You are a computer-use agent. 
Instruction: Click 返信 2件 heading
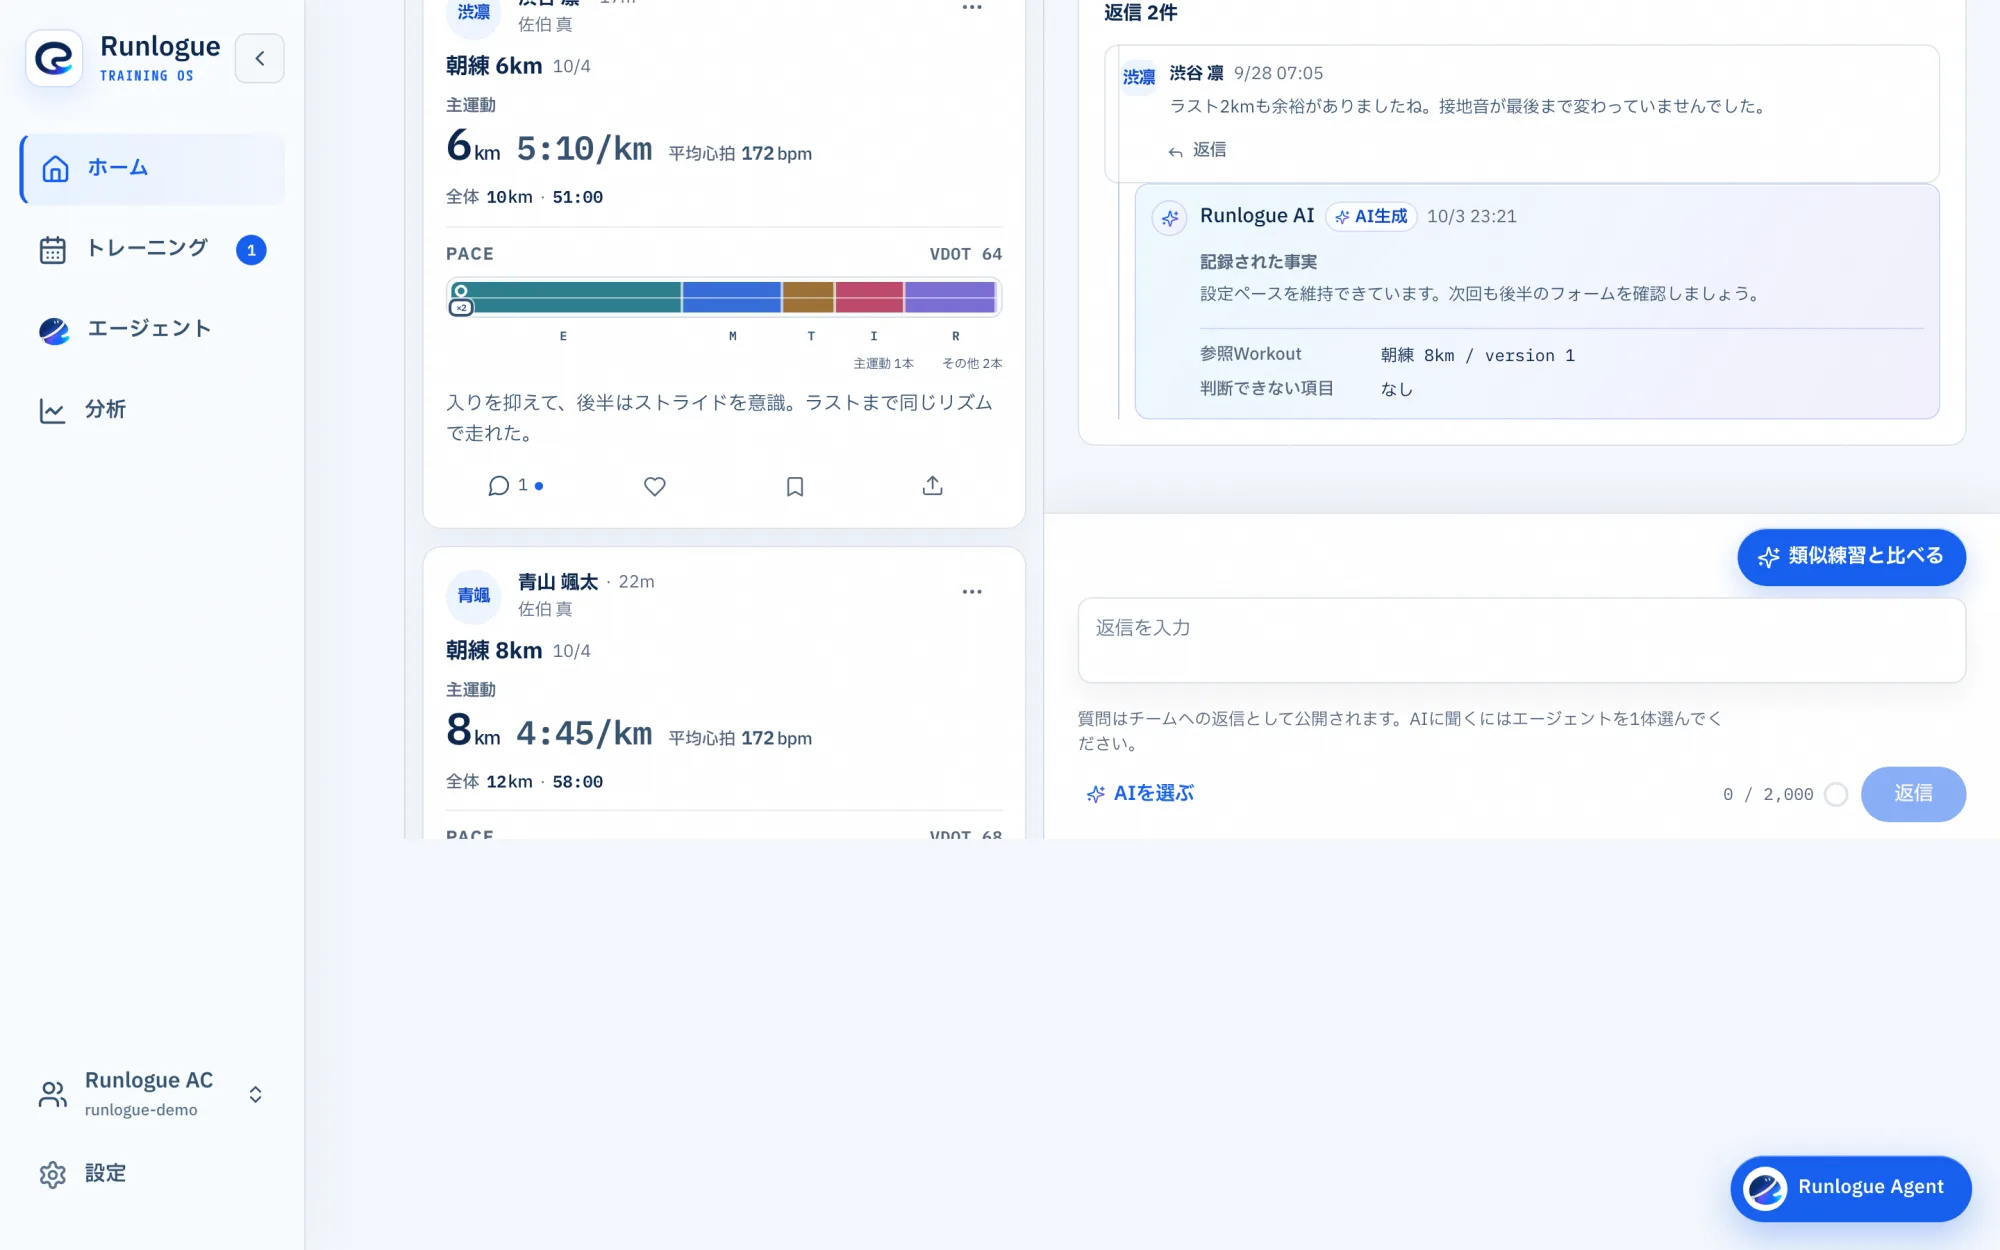[1140, 13]
